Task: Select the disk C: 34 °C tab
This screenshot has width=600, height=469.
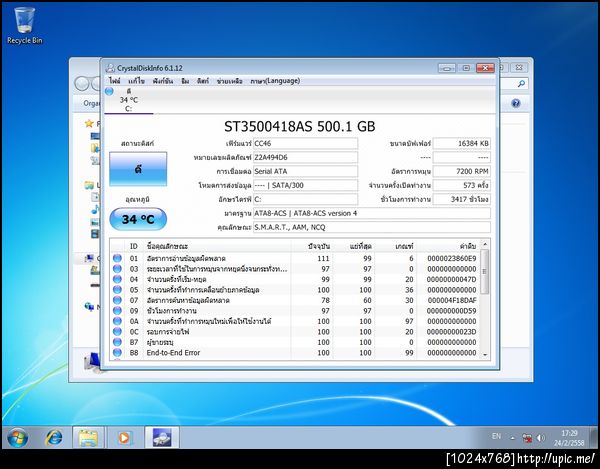Action: [129, 100]
